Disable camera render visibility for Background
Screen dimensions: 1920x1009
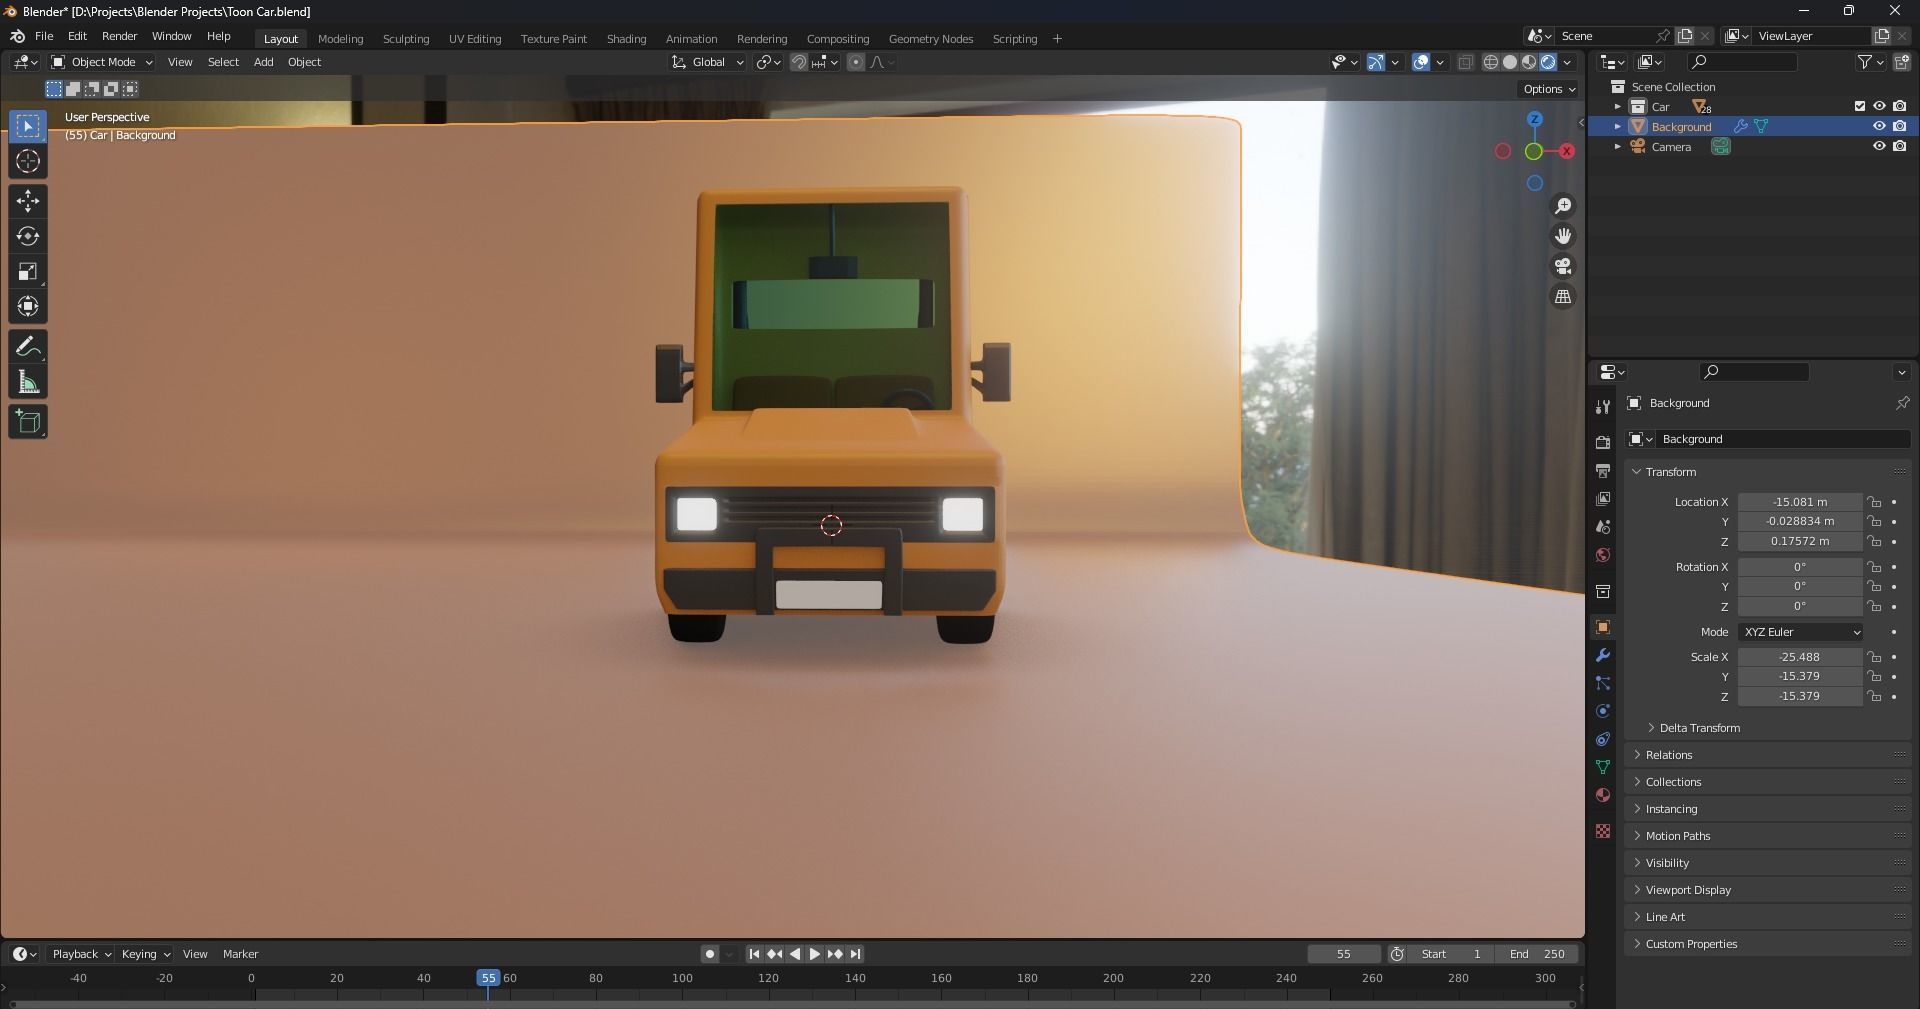(x=1900, y=126)
